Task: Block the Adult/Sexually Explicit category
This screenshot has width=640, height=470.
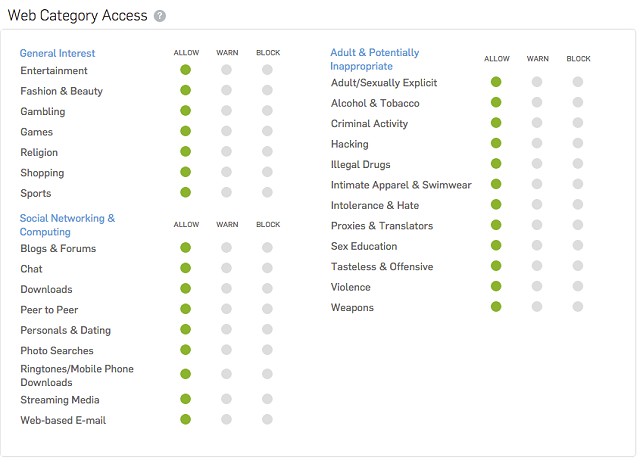Action: tap(578, 82)
